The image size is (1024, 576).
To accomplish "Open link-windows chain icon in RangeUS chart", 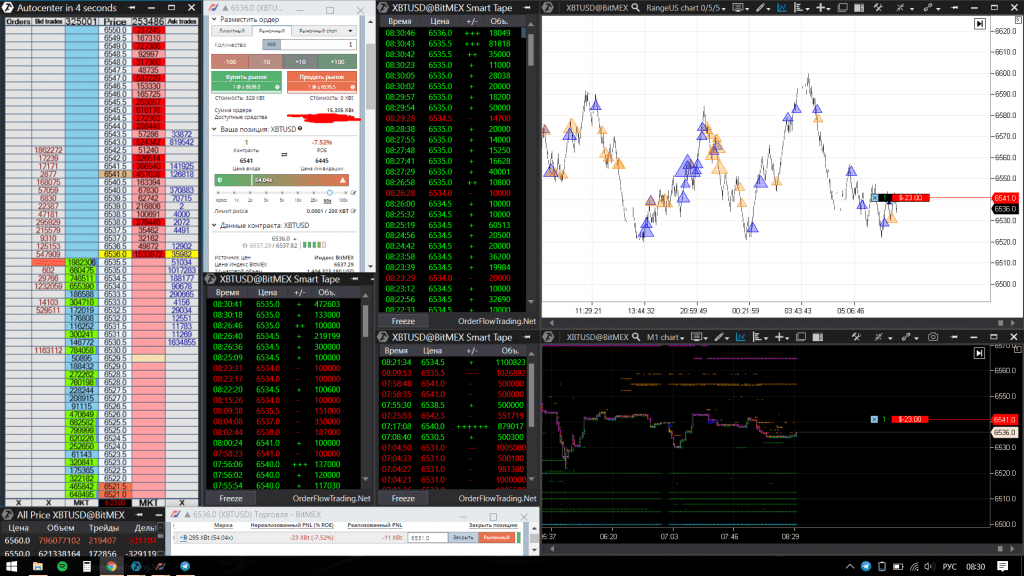I will [x=927, y=8].
